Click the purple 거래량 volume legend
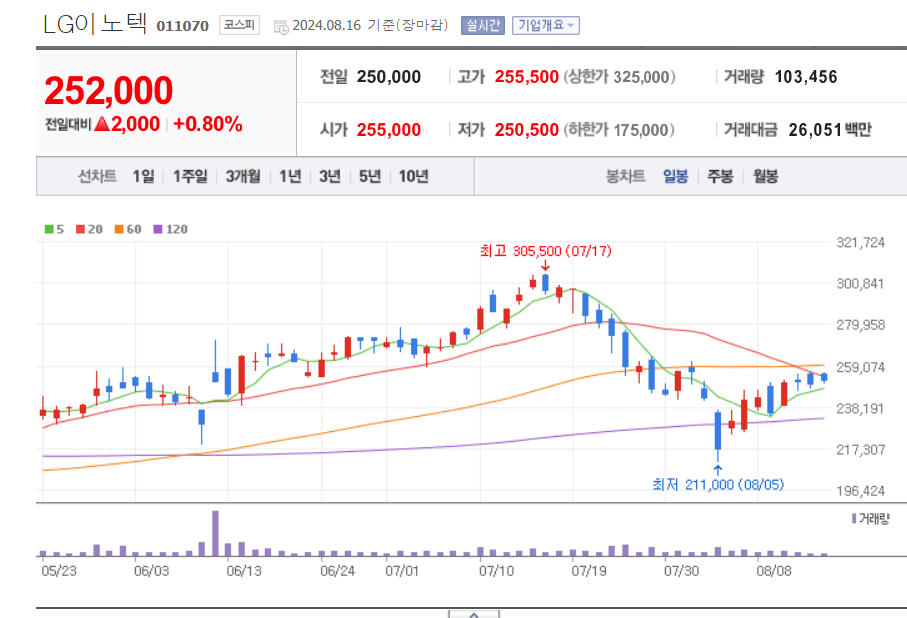This screenshot has width=907, height=618. [x=871, y=518]
